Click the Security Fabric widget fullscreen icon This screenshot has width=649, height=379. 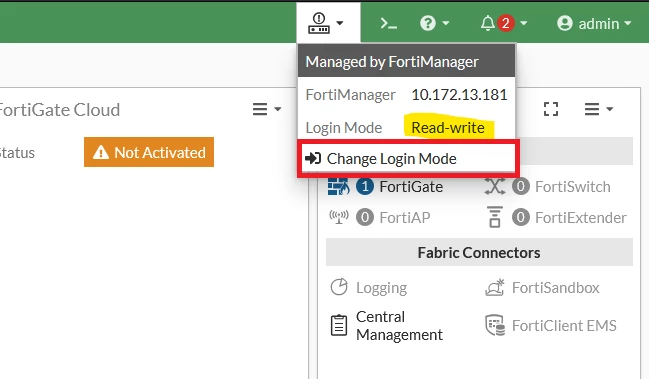click(551, 109)
